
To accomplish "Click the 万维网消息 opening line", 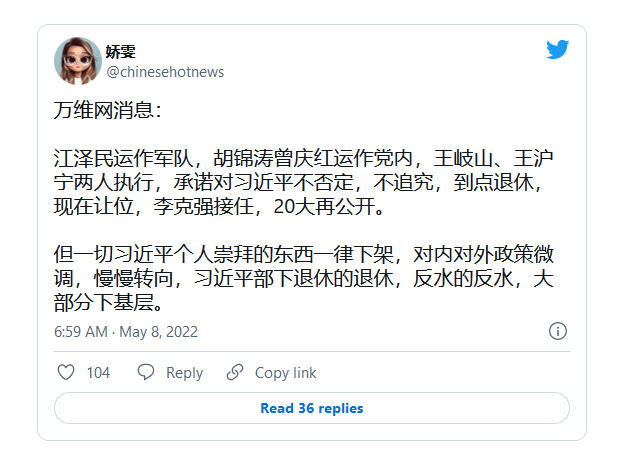I will pyautogui.click(x=107, y=111).
